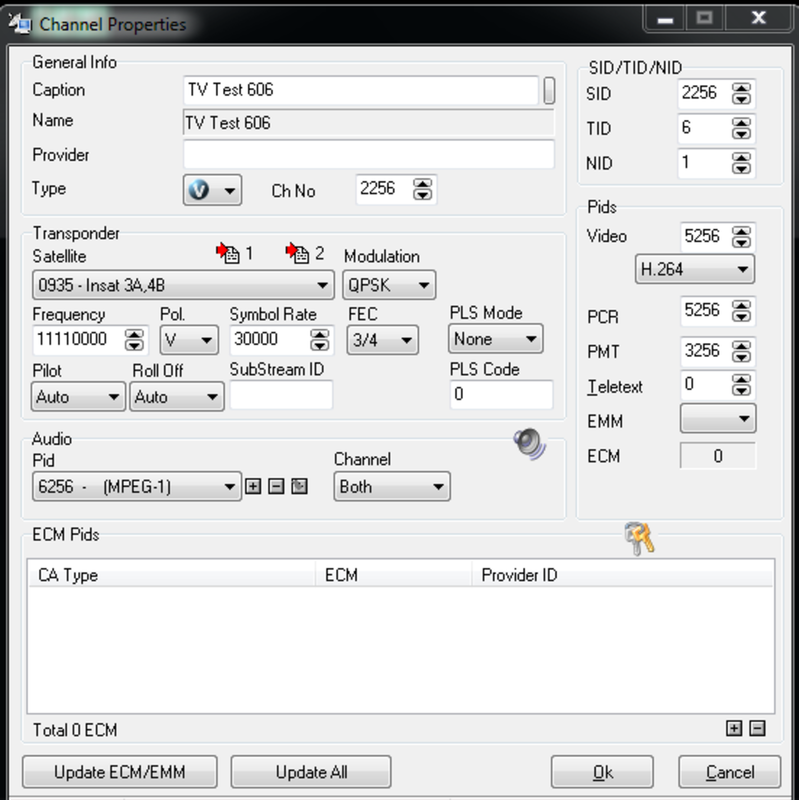The height and width of the screenshot is (800, 799).
Task: Open the channel Type dropdown
Action: (212, 190)
